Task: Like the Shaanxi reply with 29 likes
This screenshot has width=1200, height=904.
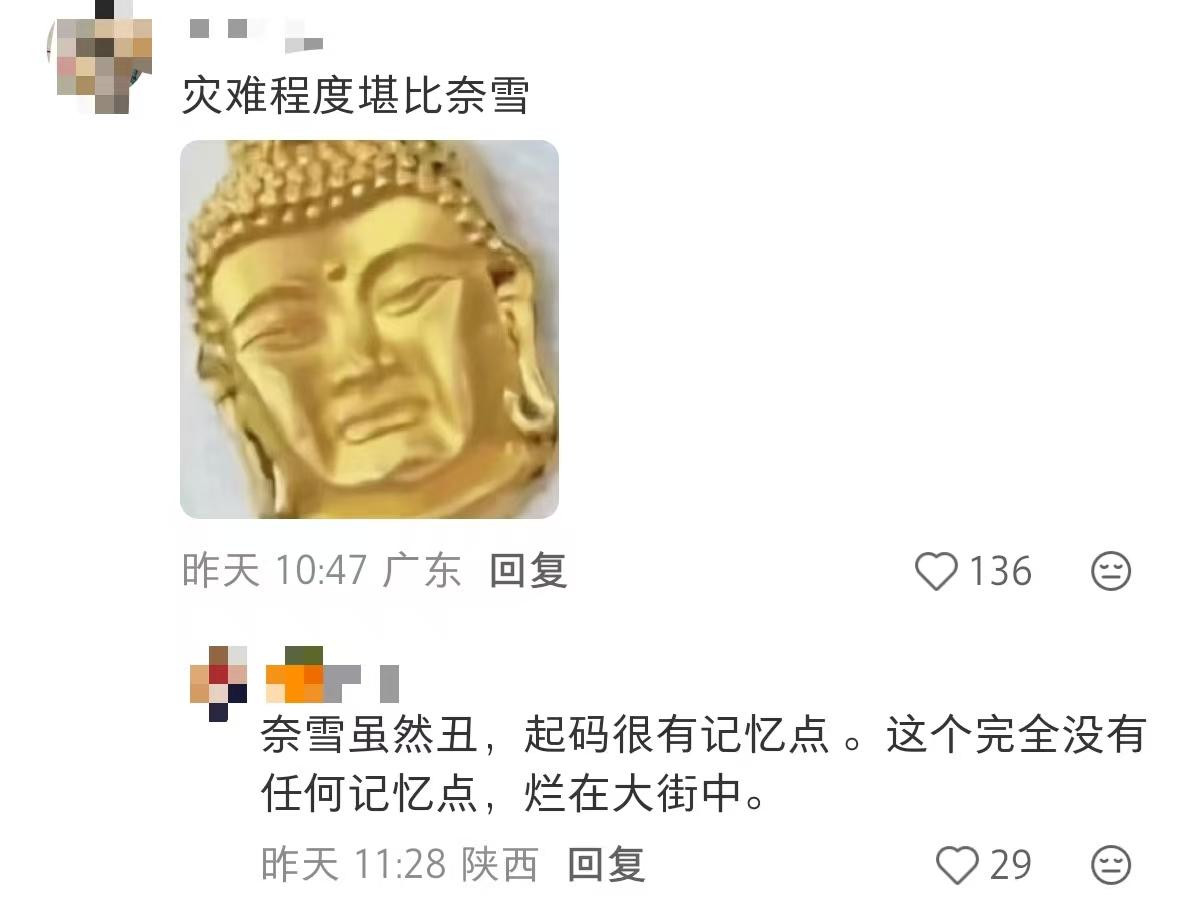Action: 957,865
